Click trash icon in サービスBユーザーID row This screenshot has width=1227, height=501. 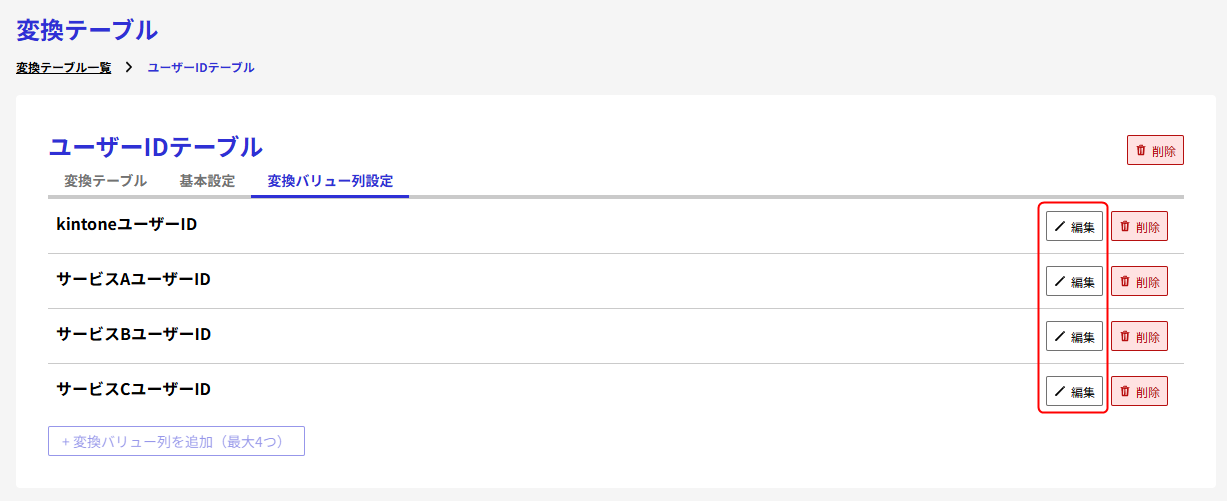click(x=1125, y=337)
